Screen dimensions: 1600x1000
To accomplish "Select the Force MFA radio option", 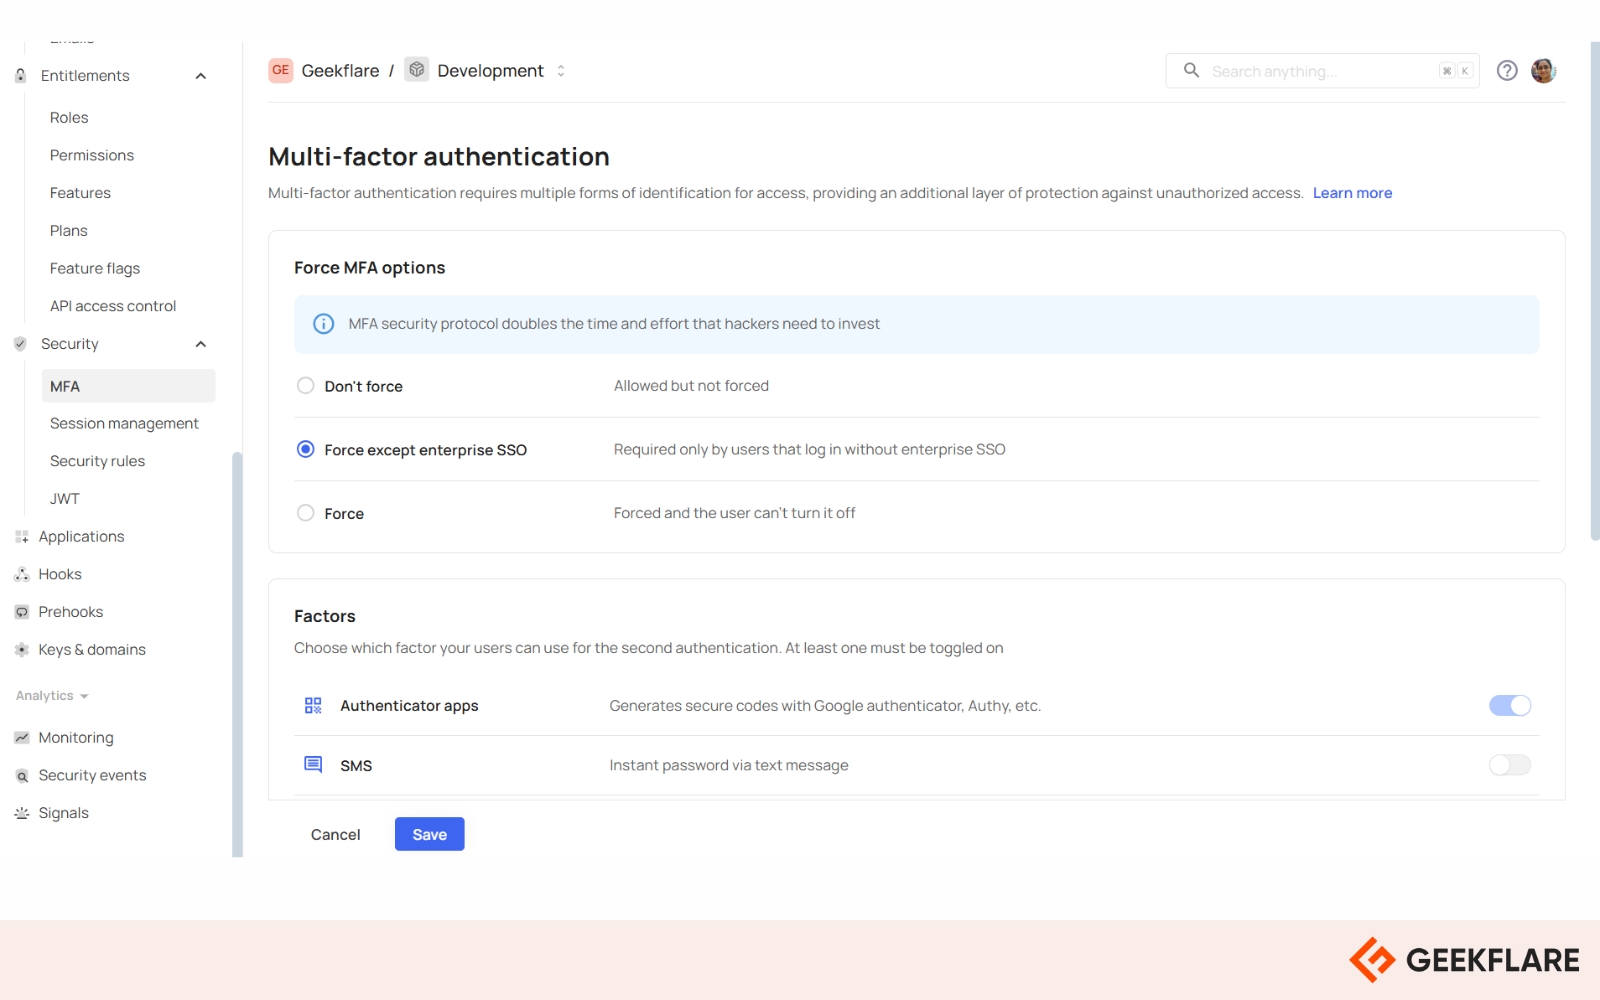I will pyautogui.click(x=305, y=512).
